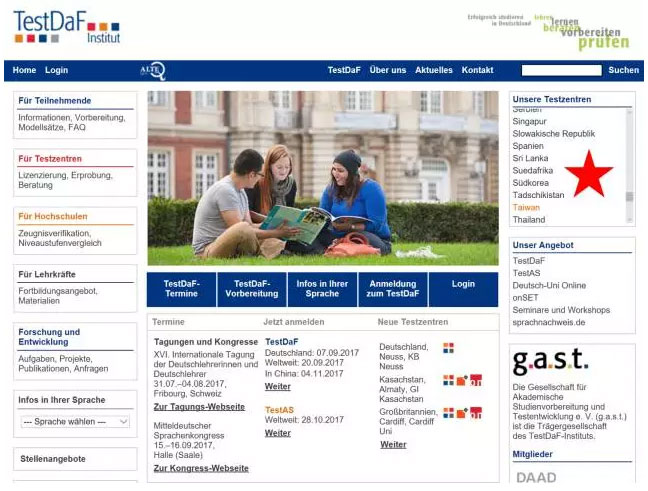
Task: Switch to the Neue Testzentren tab
Action: tap(413, 322)
